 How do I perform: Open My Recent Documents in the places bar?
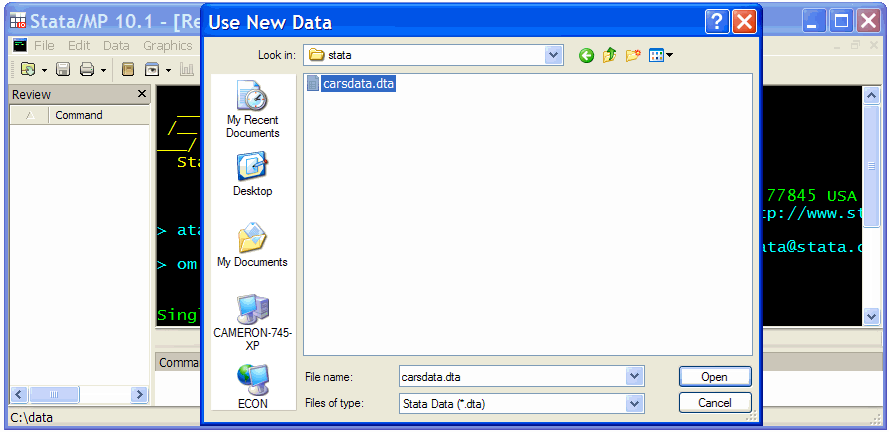click(x=253, y=109)
